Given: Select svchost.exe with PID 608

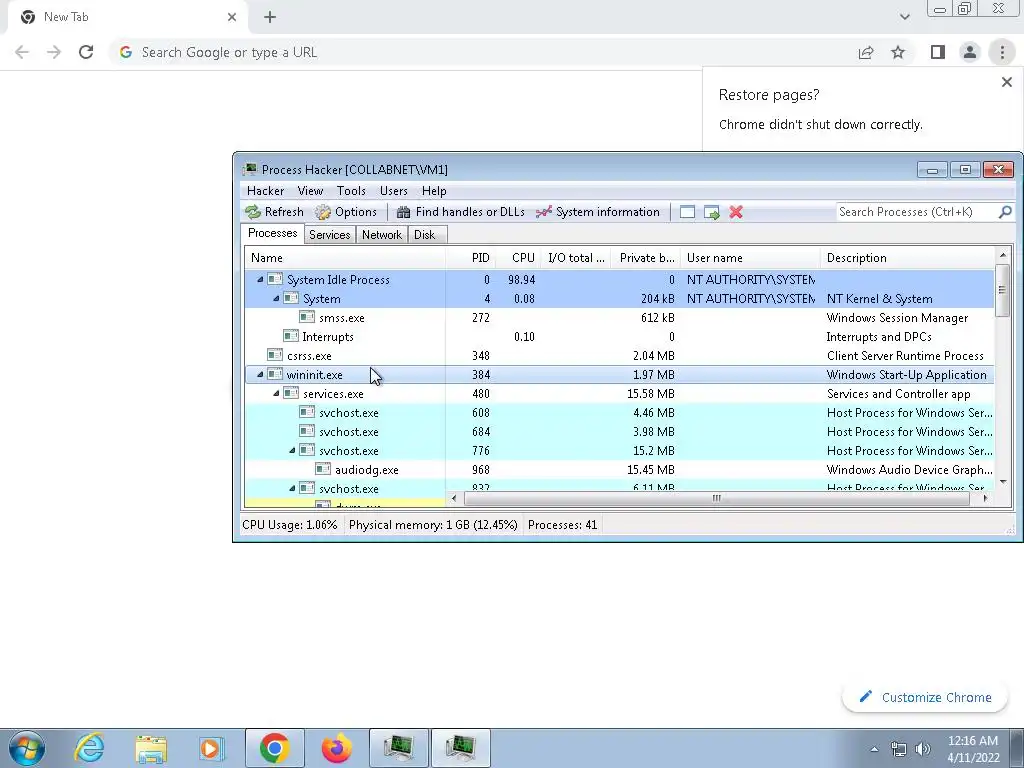Looking at the screenshot, I should [619, 413].
